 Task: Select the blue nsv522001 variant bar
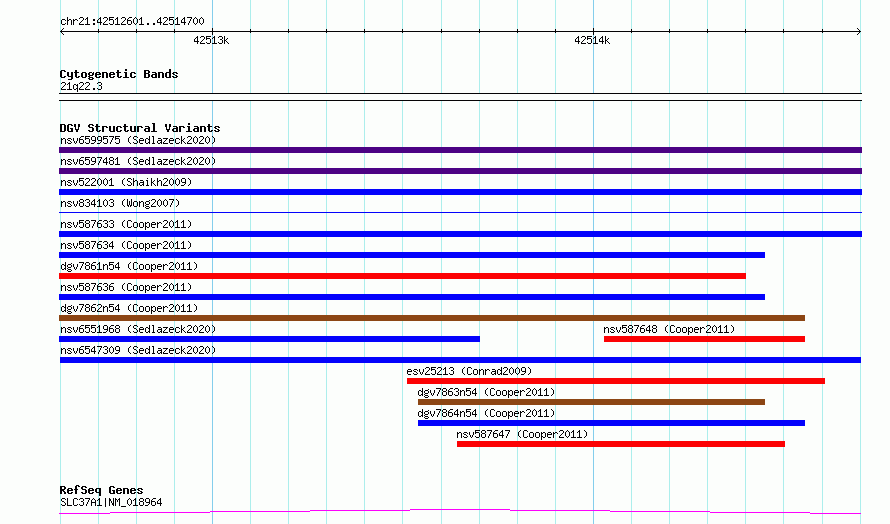pyautogui.click(x=460, y=192)
